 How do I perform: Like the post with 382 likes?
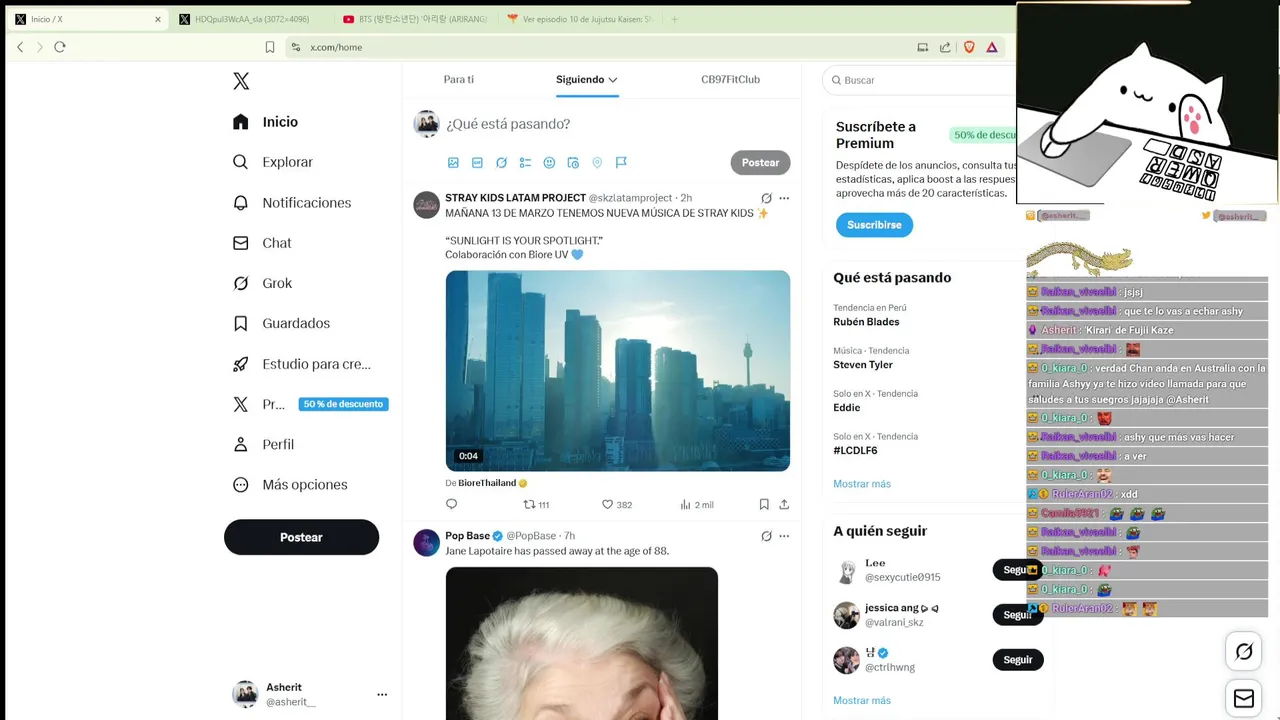coord(616,504)
